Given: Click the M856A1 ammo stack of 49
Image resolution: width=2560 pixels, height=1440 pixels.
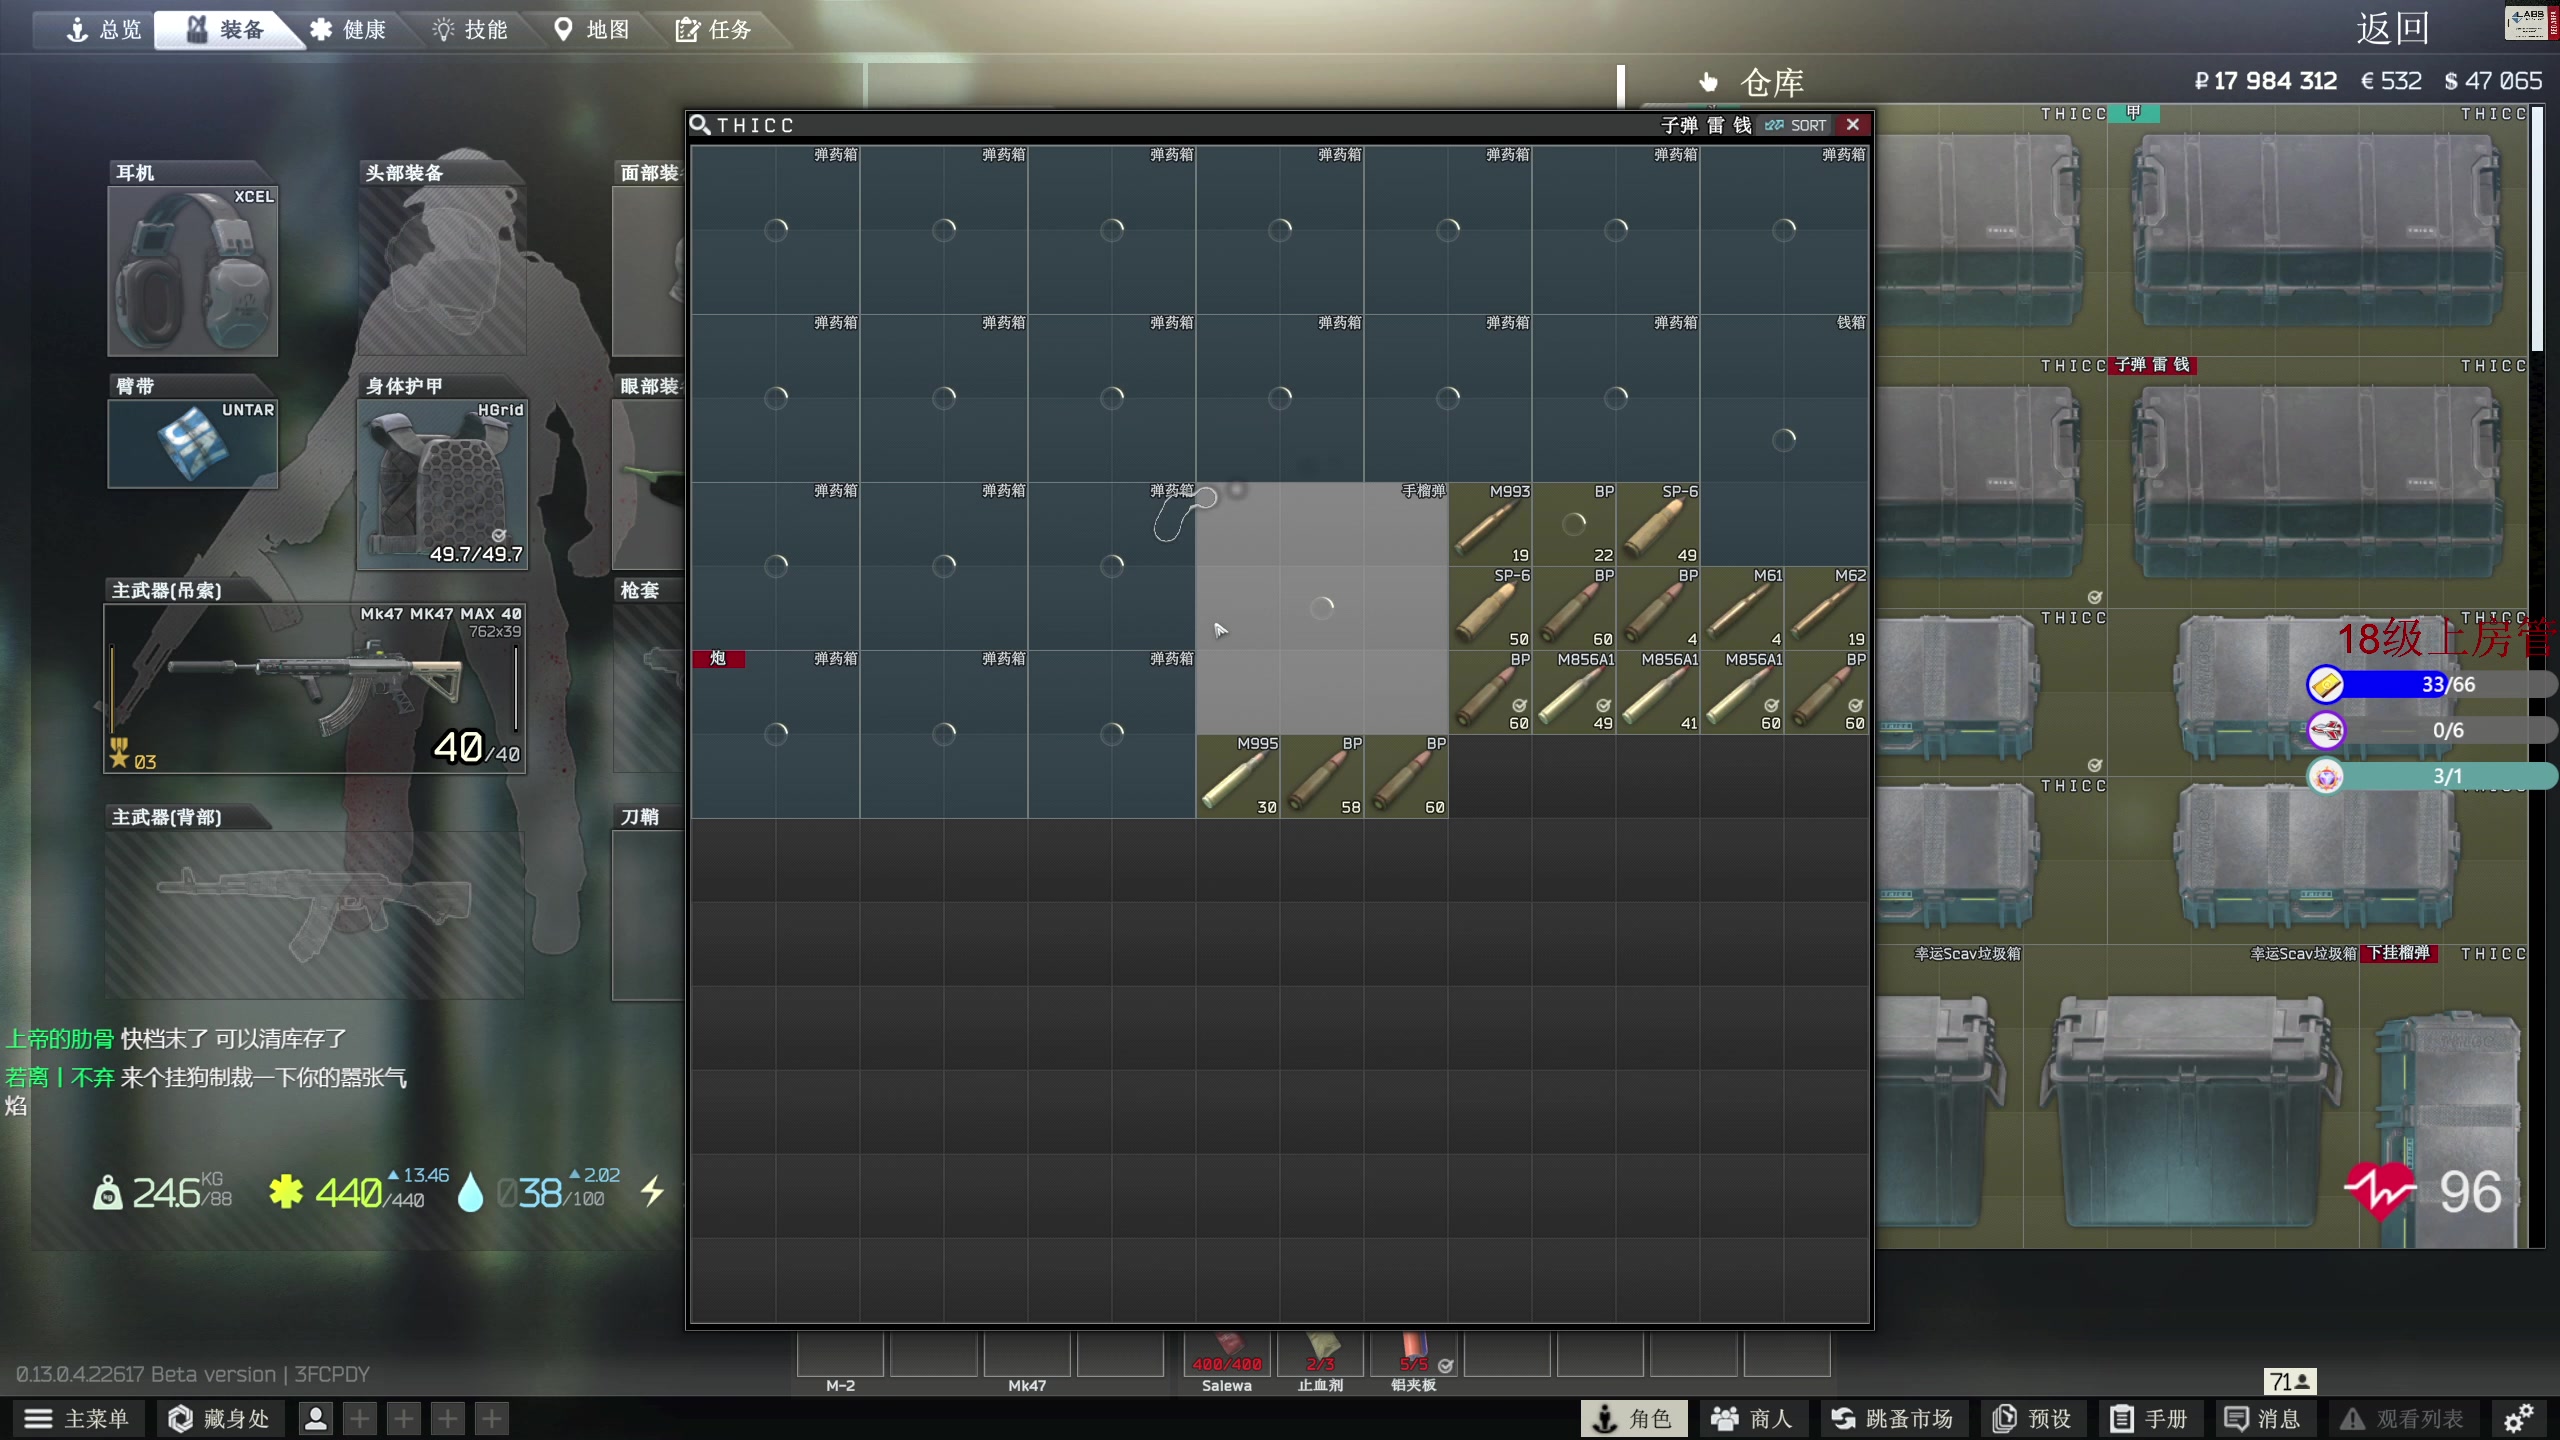Looking at the screenshot, I should pos(1574,692).
